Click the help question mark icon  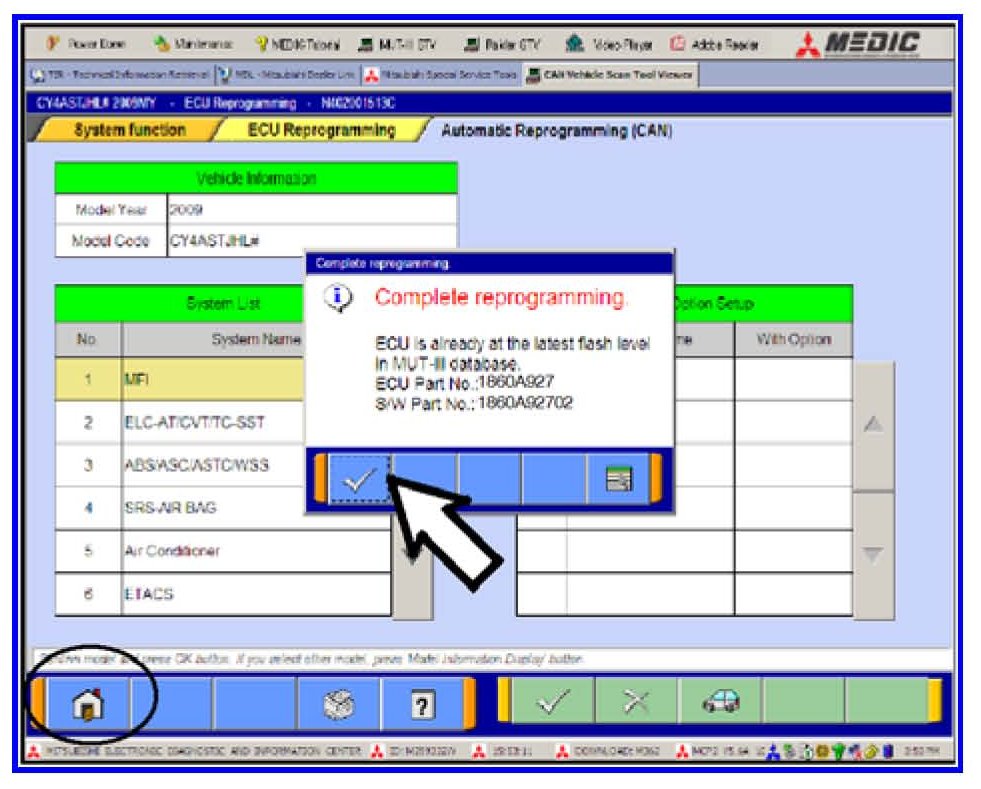point(424,702)
